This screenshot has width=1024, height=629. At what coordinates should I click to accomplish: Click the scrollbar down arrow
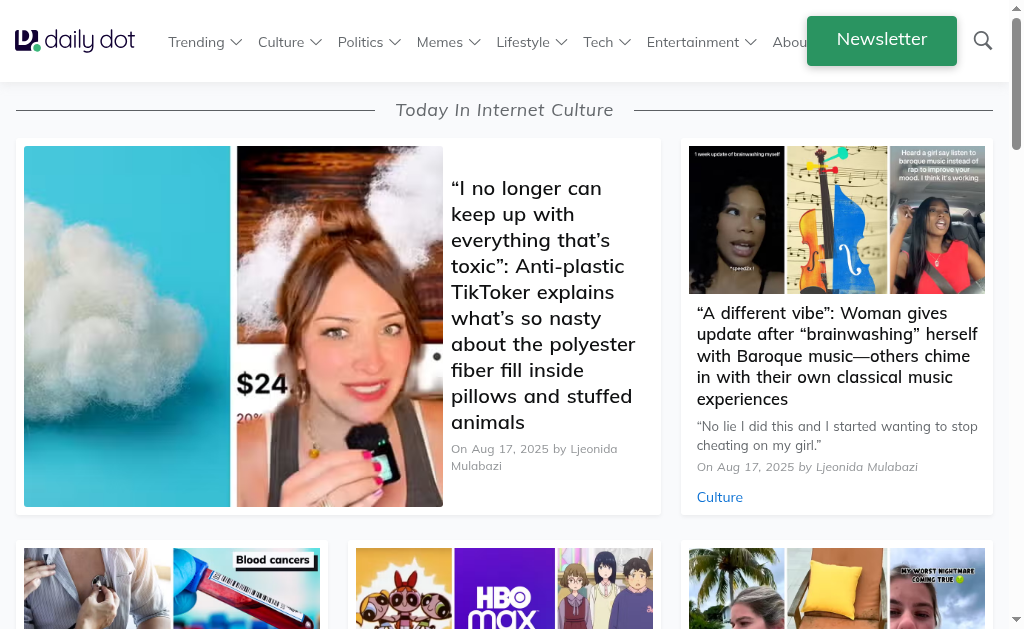(x=1016, y=619)
